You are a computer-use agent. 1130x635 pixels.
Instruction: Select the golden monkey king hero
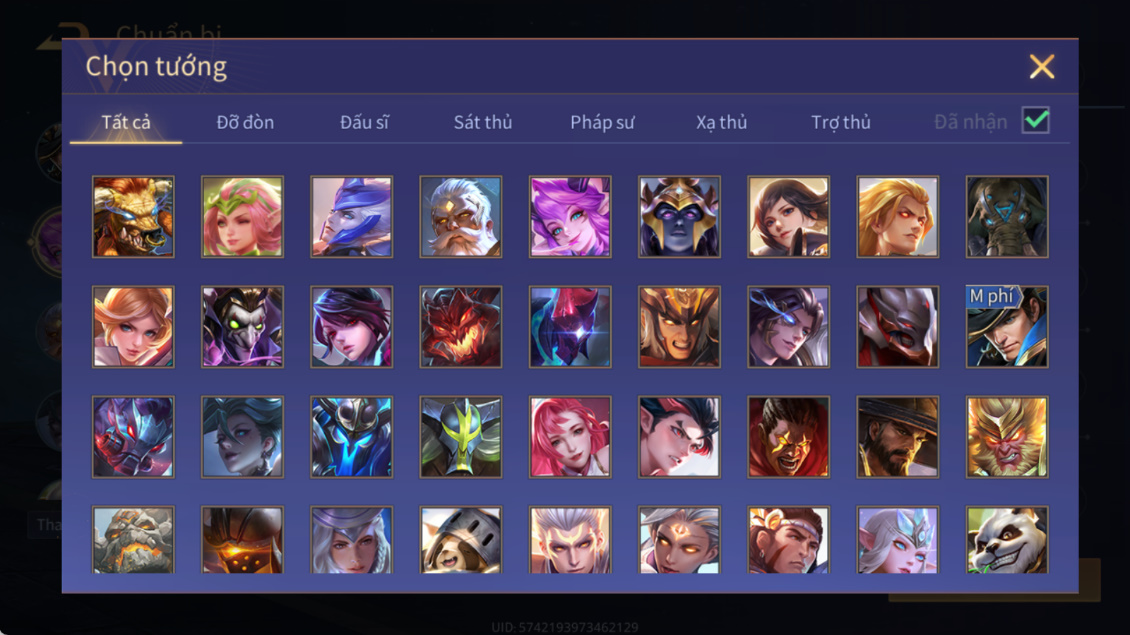[x=1007, y=437]
